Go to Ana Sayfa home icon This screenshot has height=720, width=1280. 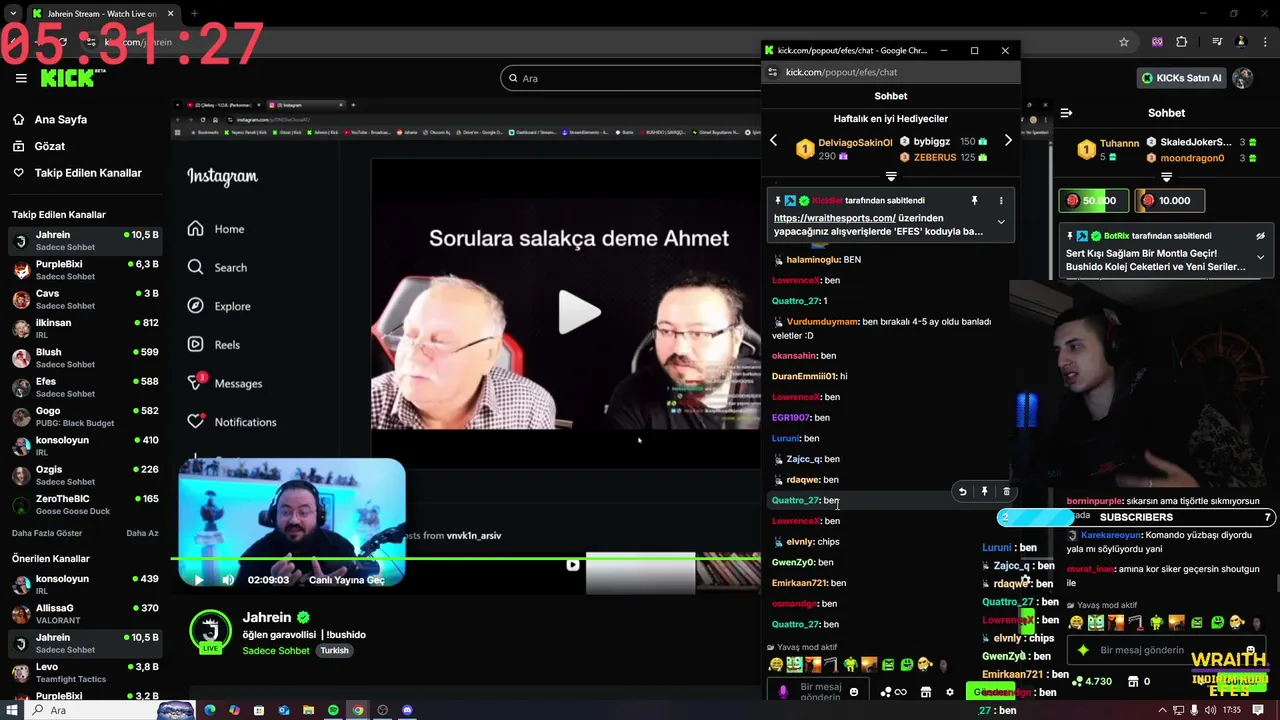pyautogui.click(x=18, y=119)
